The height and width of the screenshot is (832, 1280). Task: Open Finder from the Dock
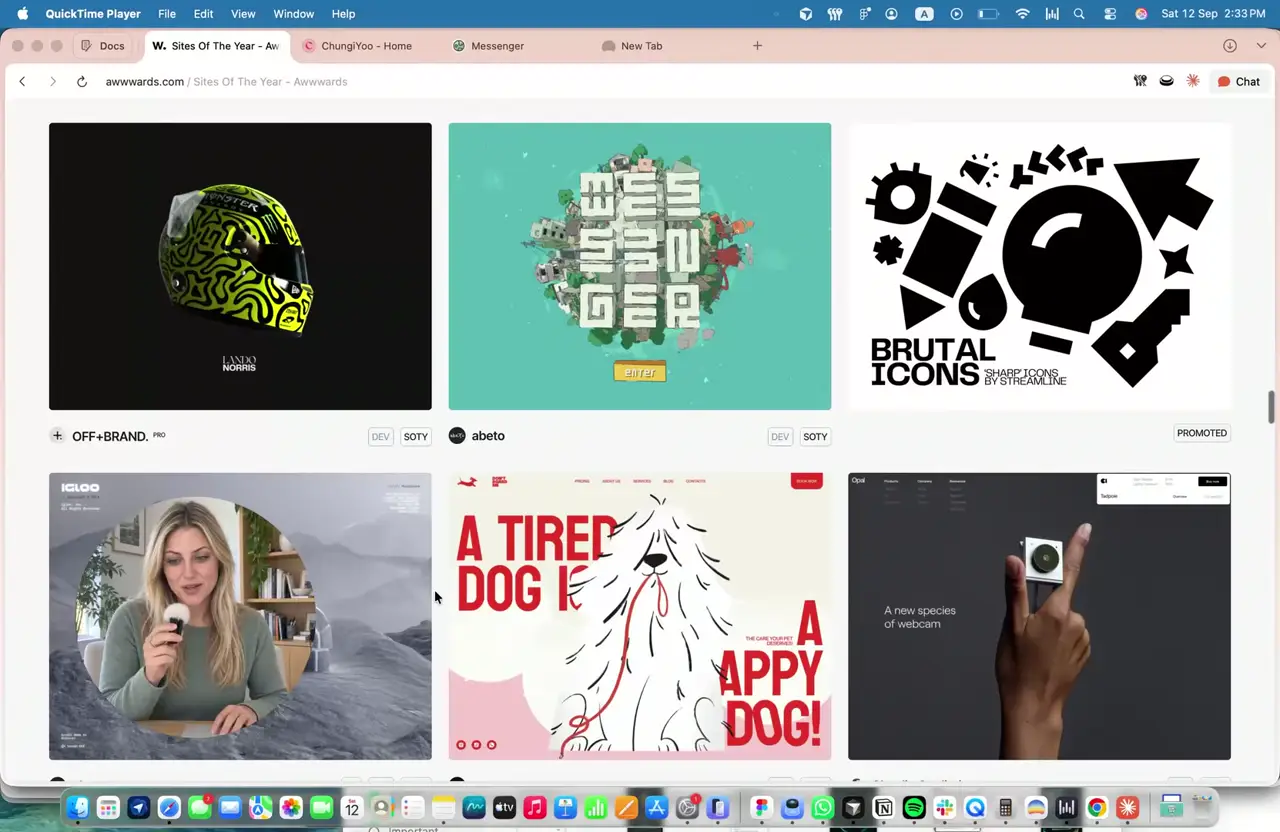(x=78, y=807)
